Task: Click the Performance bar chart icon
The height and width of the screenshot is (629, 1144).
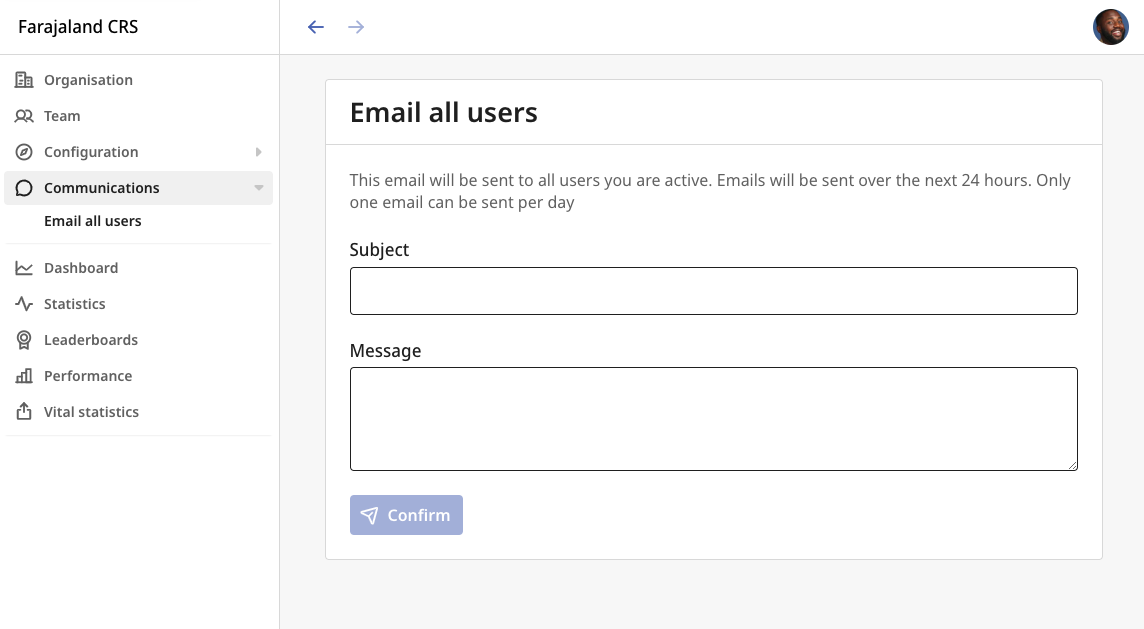Action: point(24,376)
